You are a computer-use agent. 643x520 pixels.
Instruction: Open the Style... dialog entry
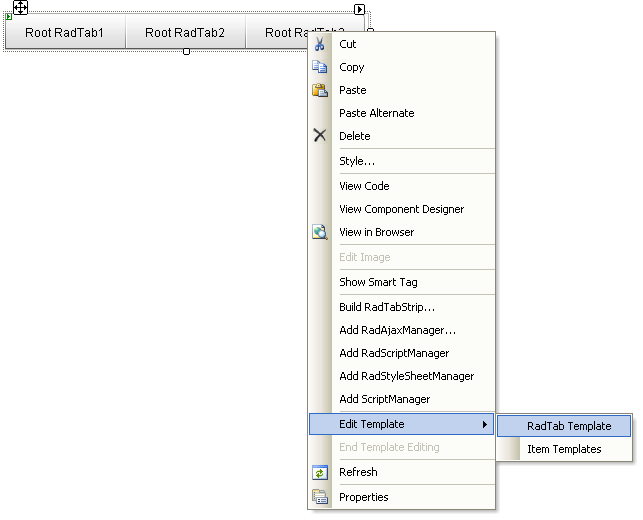[x=401, y=161]
